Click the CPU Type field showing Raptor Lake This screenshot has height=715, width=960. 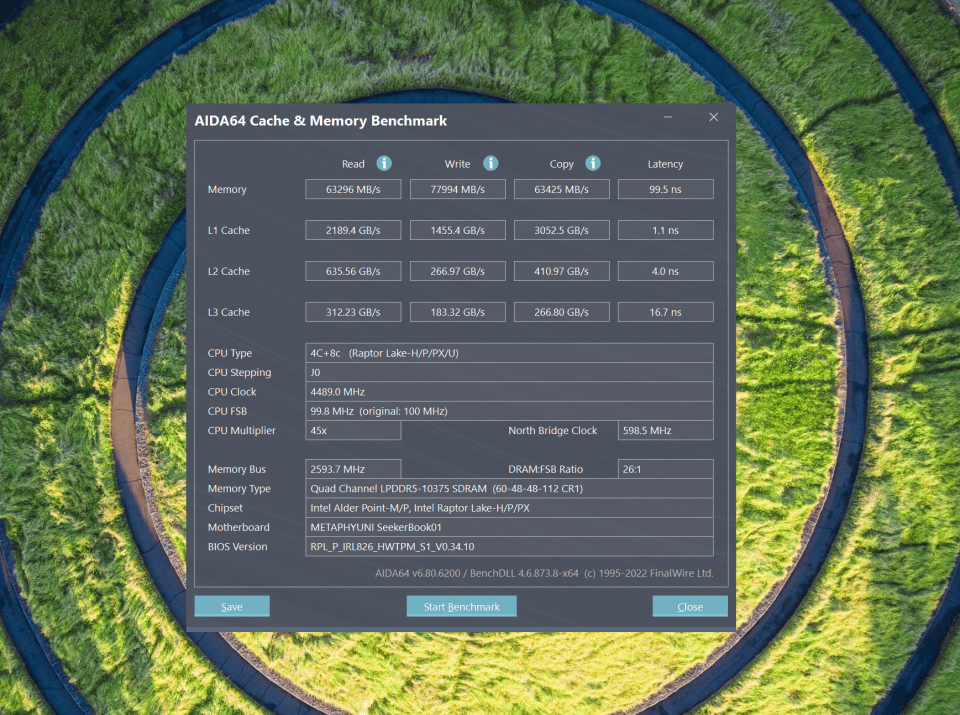tap(509, 353)
